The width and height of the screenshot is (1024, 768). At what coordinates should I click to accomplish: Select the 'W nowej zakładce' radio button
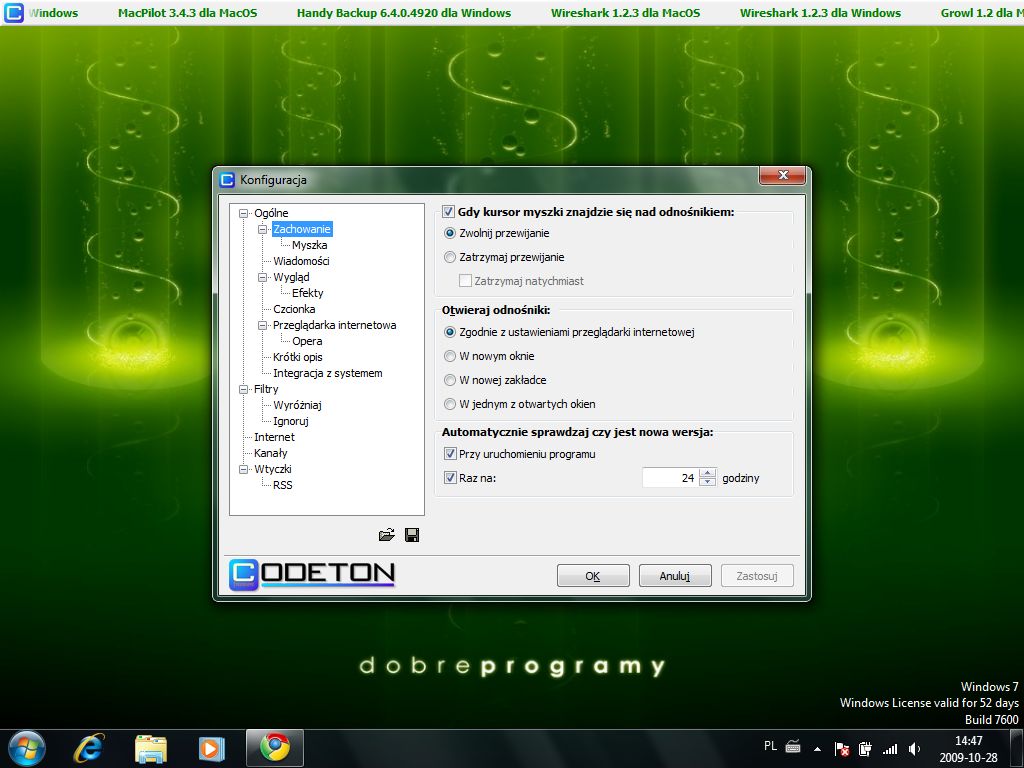(x=449, y=380)
